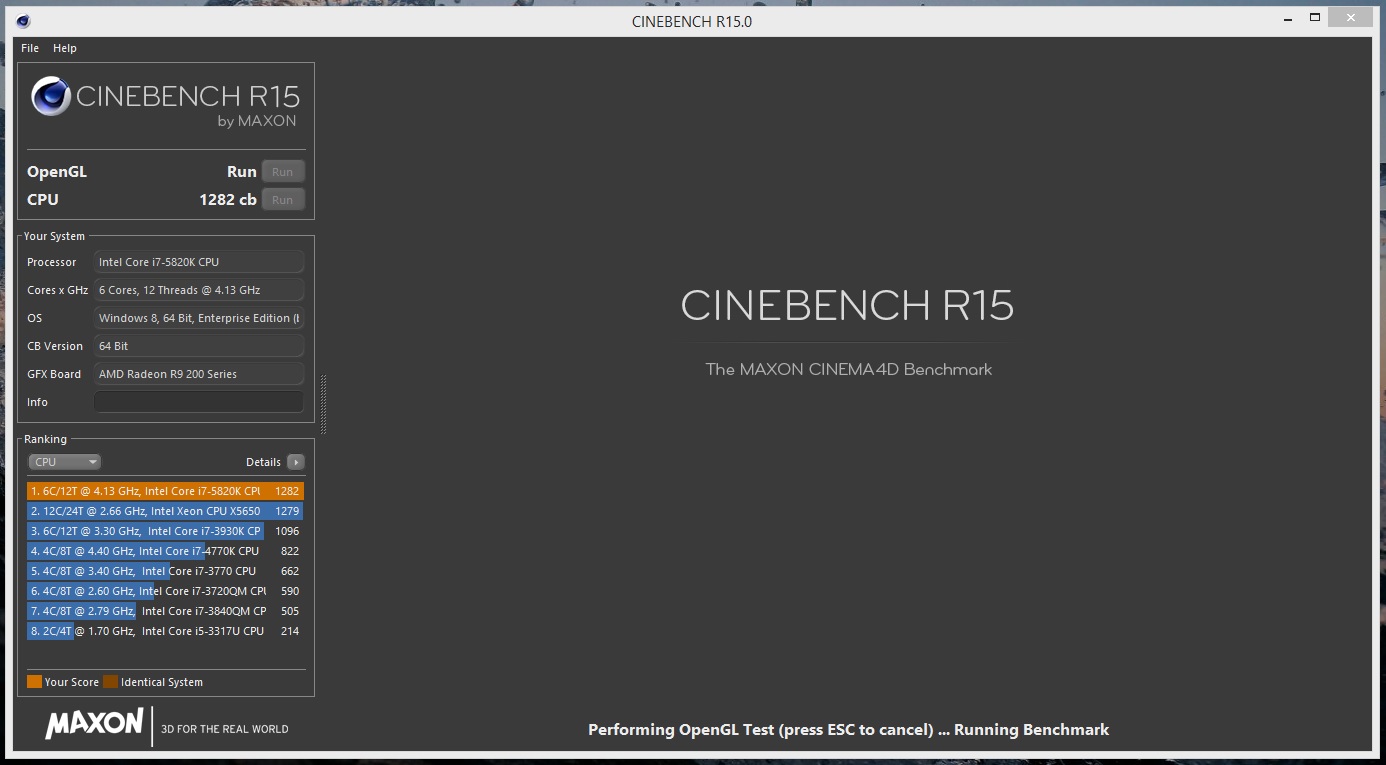The width and height of the screenshot is (1386, 765).
Task: Click the Cinebench R15 logo sphere icon
Action: [x=50, y=97]
